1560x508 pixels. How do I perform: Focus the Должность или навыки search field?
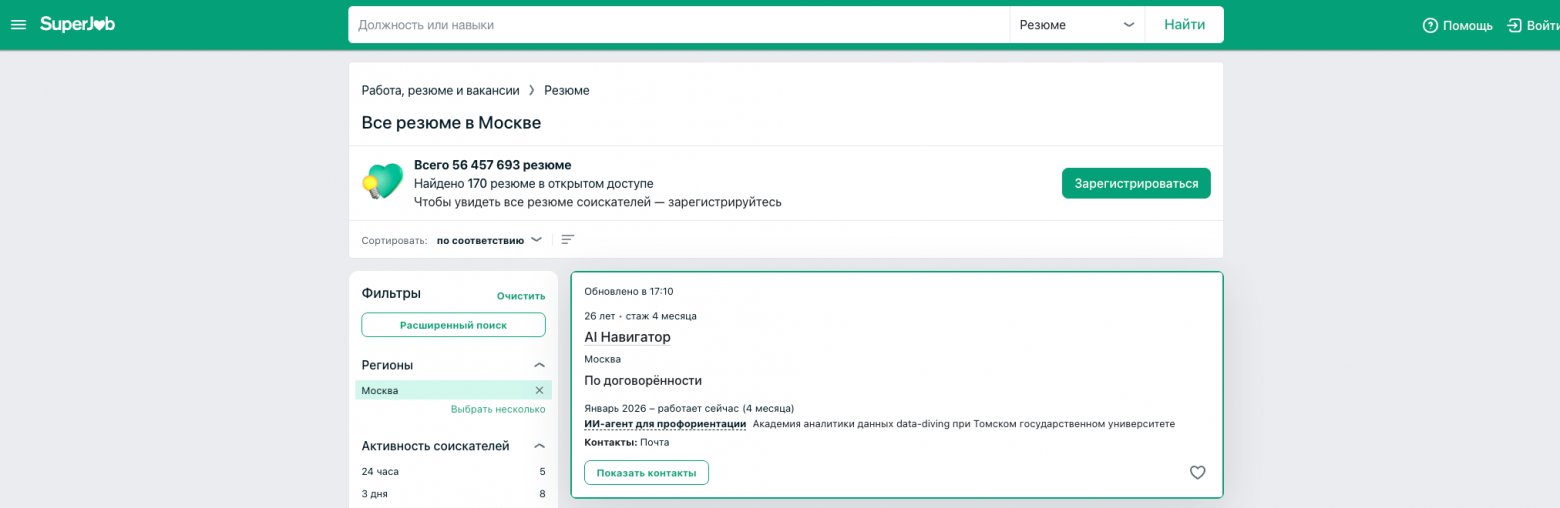click(x=679, y=25)
